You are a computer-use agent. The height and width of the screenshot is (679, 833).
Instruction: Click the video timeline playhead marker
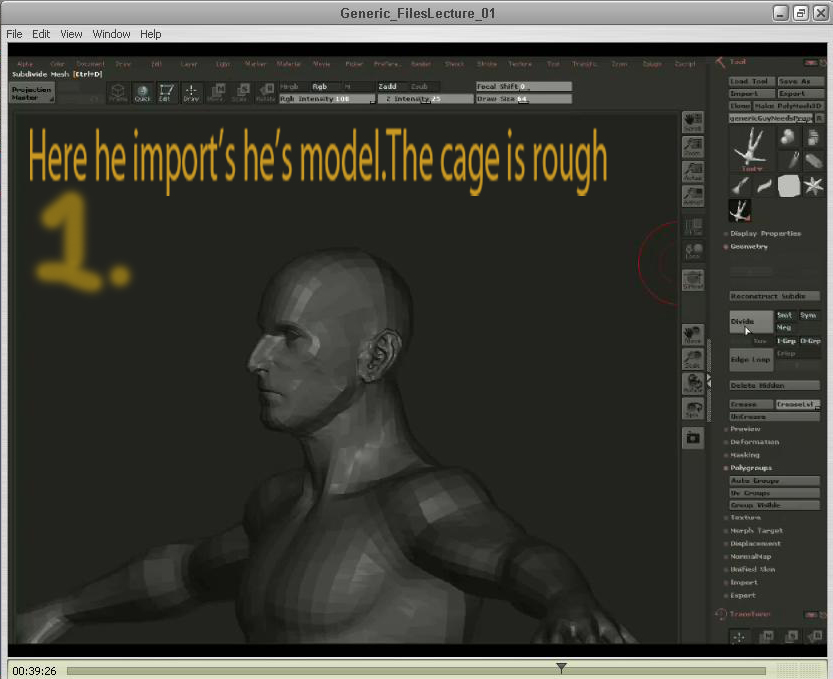[x=561, y=668]
